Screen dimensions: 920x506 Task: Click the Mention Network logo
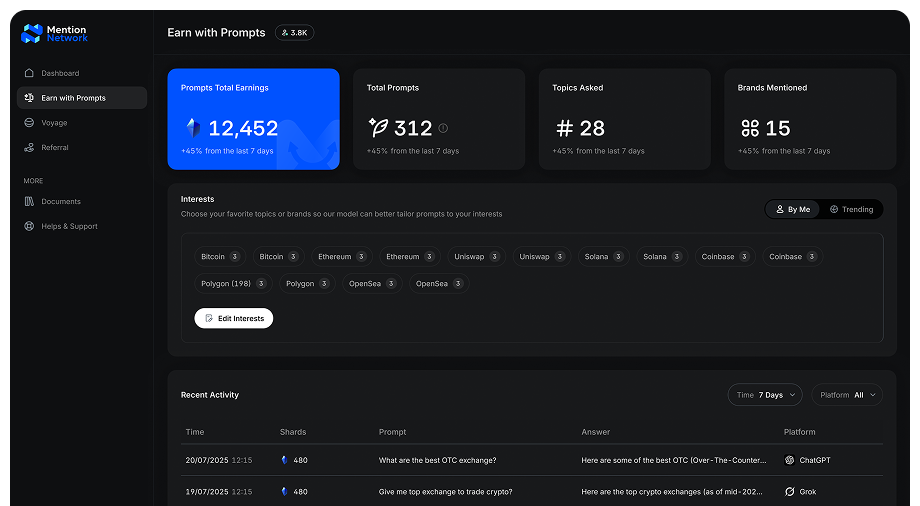(55, 33)
